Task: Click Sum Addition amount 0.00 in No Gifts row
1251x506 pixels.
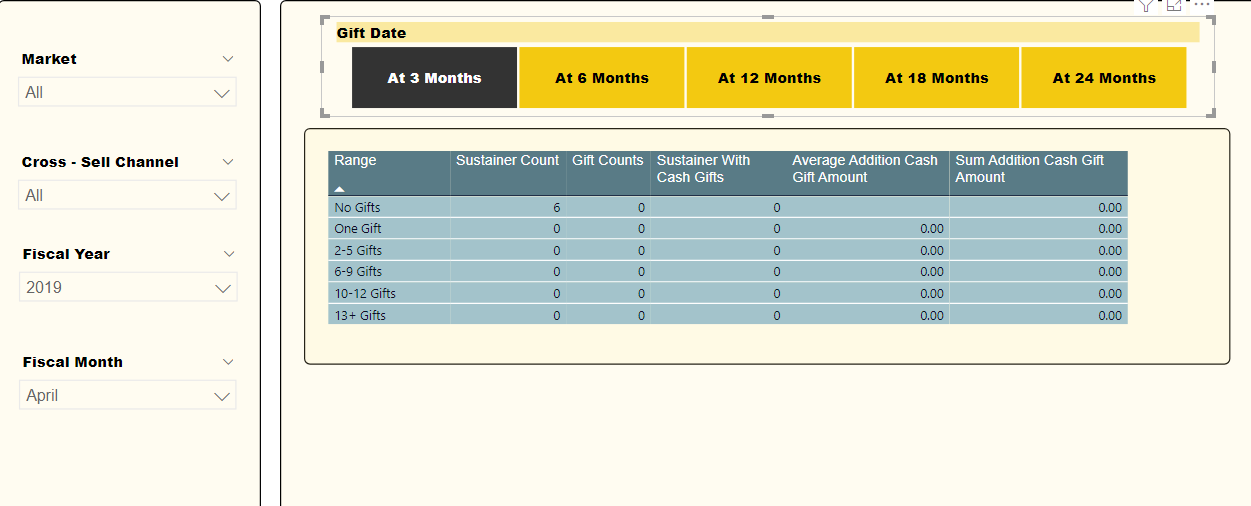Action: tap(1110, 208)
